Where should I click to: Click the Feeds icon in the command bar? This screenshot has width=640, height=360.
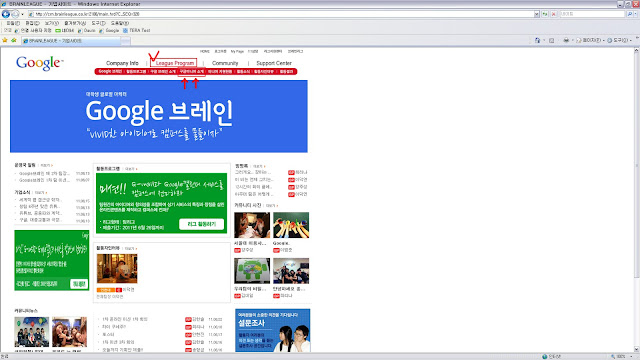coord(551,40)
